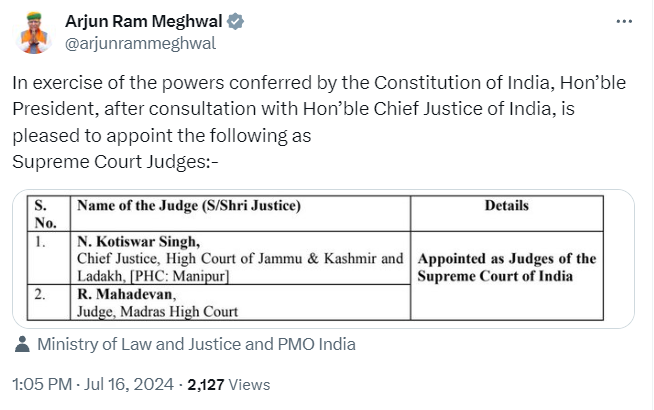Open Arjun Ram Meghwal's profile avatar

[x=33, y=32]
